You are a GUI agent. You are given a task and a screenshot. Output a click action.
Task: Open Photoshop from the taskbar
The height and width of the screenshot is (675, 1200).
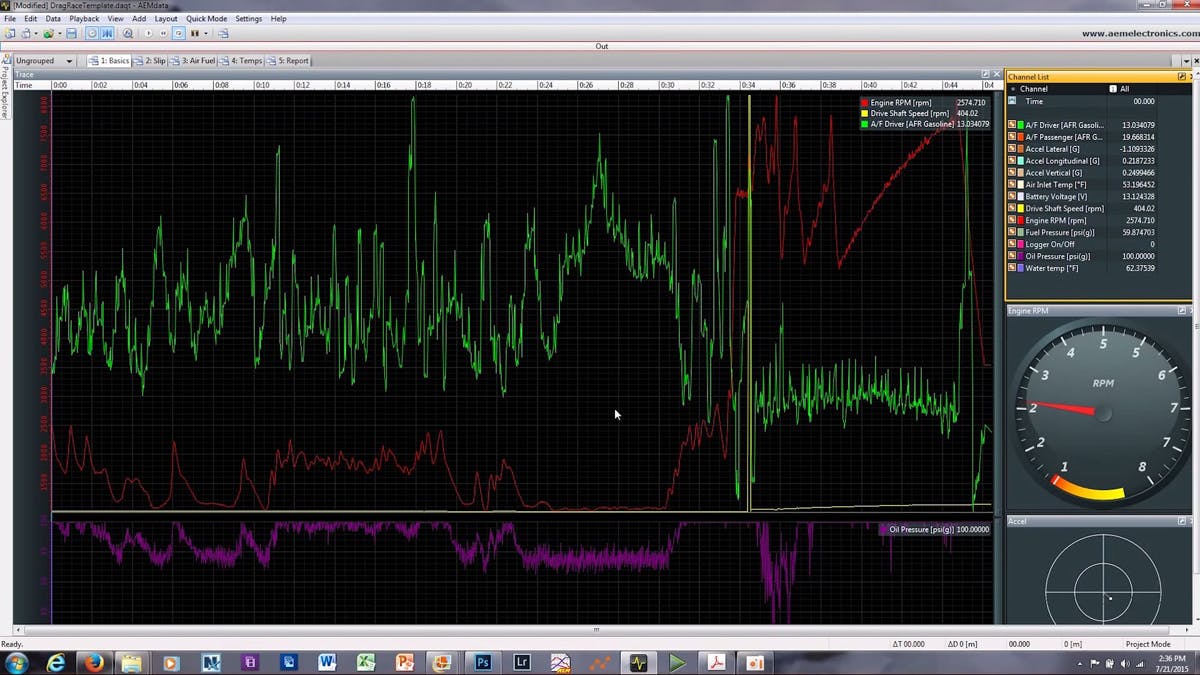click(x=483, y=662)
